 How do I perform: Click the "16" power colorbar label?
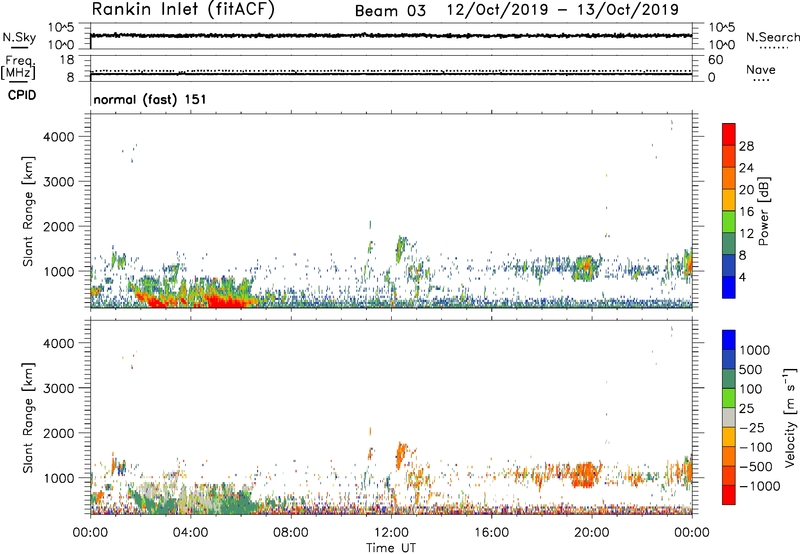click(x=746, y=212)
